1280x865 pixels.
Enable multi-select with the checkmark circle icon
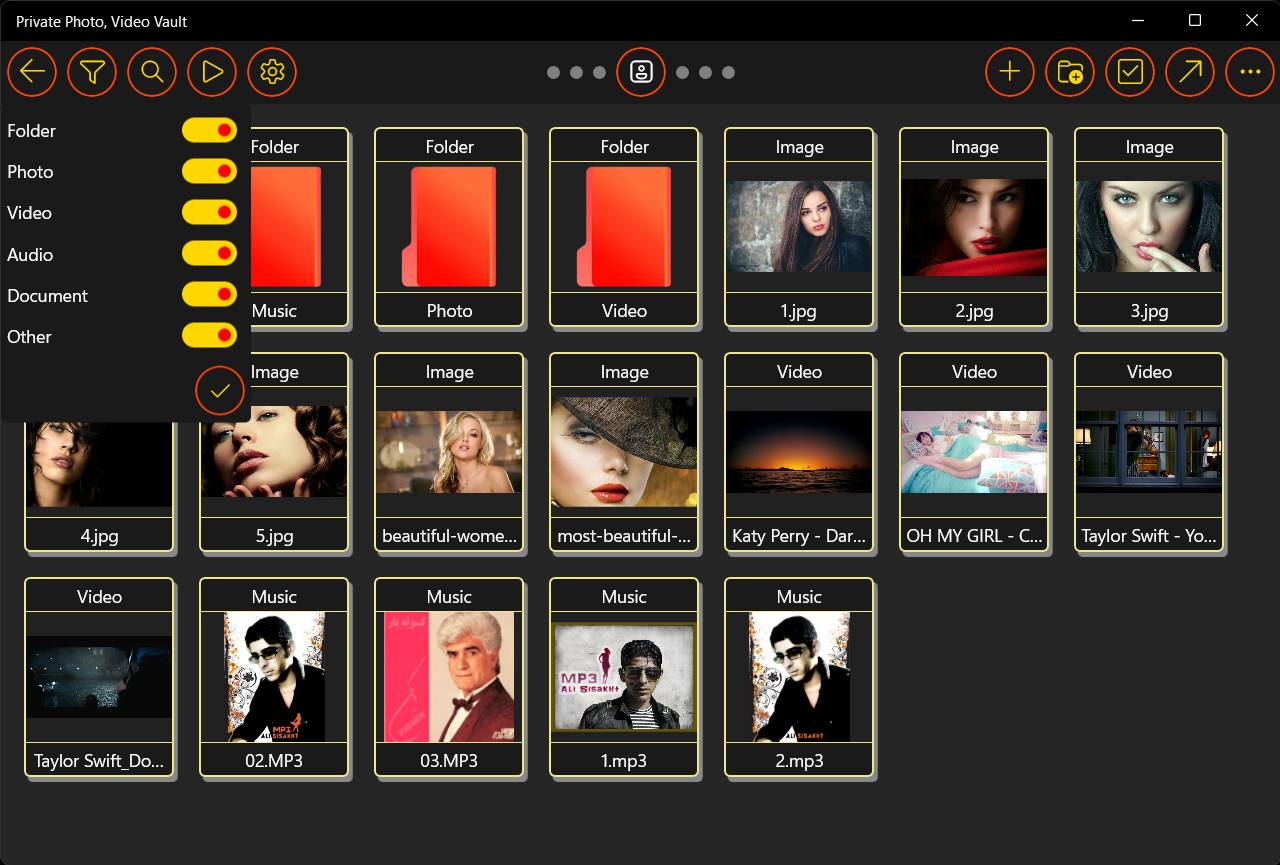tap(1129, 72)
